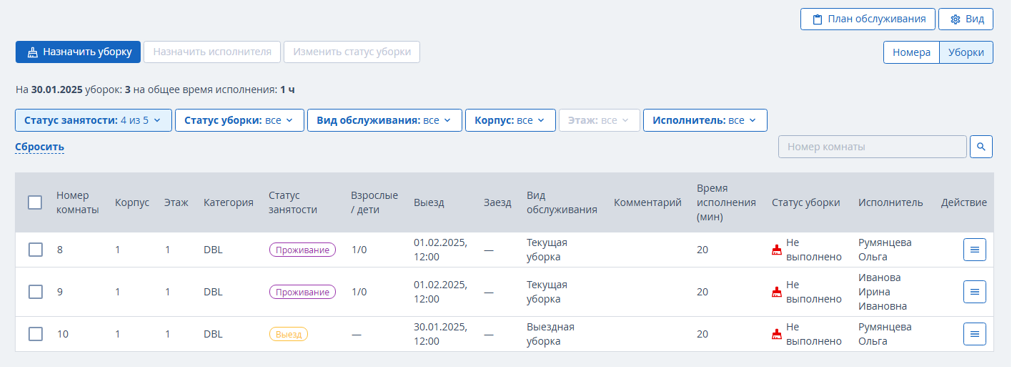Viewport: 1011px width, 367px height.
Task: Click the Комментарий column header
Action: click(647, 203)
